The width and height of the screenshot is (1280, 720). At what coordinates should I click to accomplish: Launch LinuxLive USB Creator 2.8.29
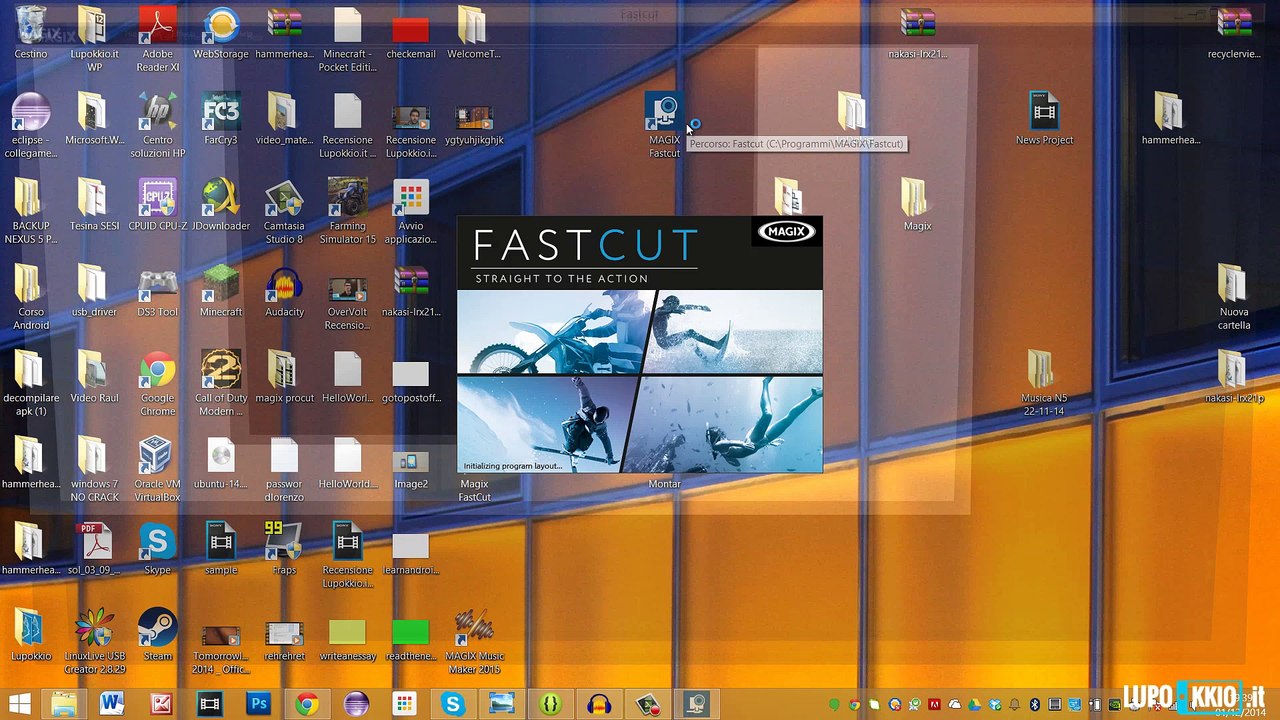click(x=94, y=640)
